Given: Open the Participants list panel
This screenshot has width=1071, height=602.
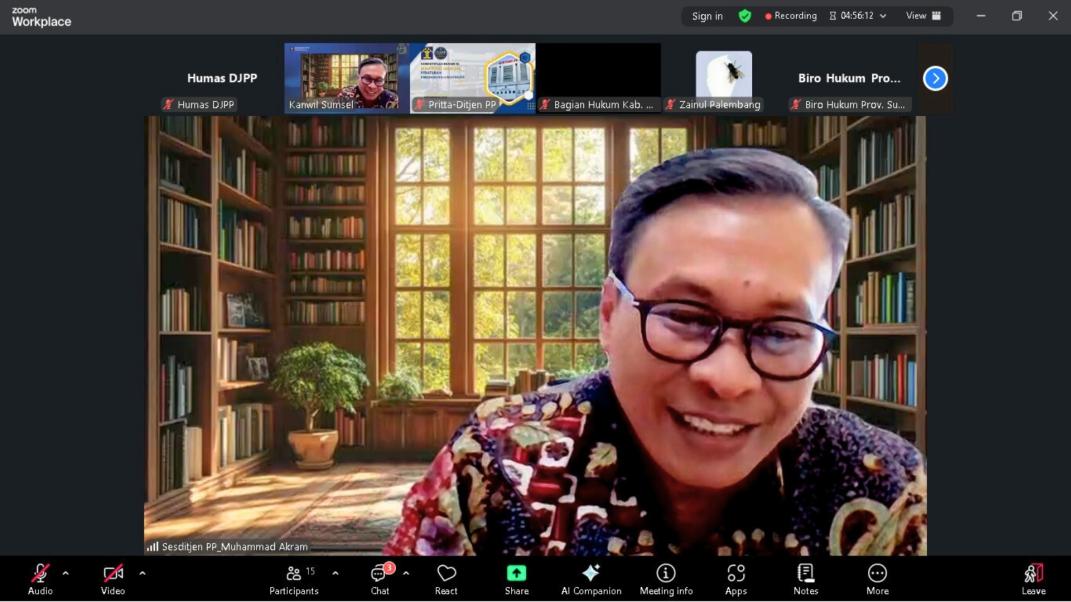Looking at the screenshot, I should 294,579.
